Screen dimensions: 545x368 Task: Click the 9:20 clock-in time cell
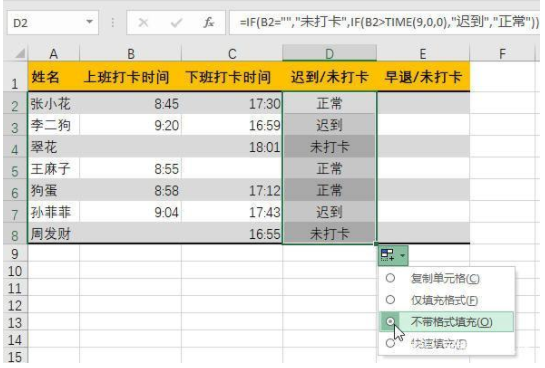pos(130,125)
